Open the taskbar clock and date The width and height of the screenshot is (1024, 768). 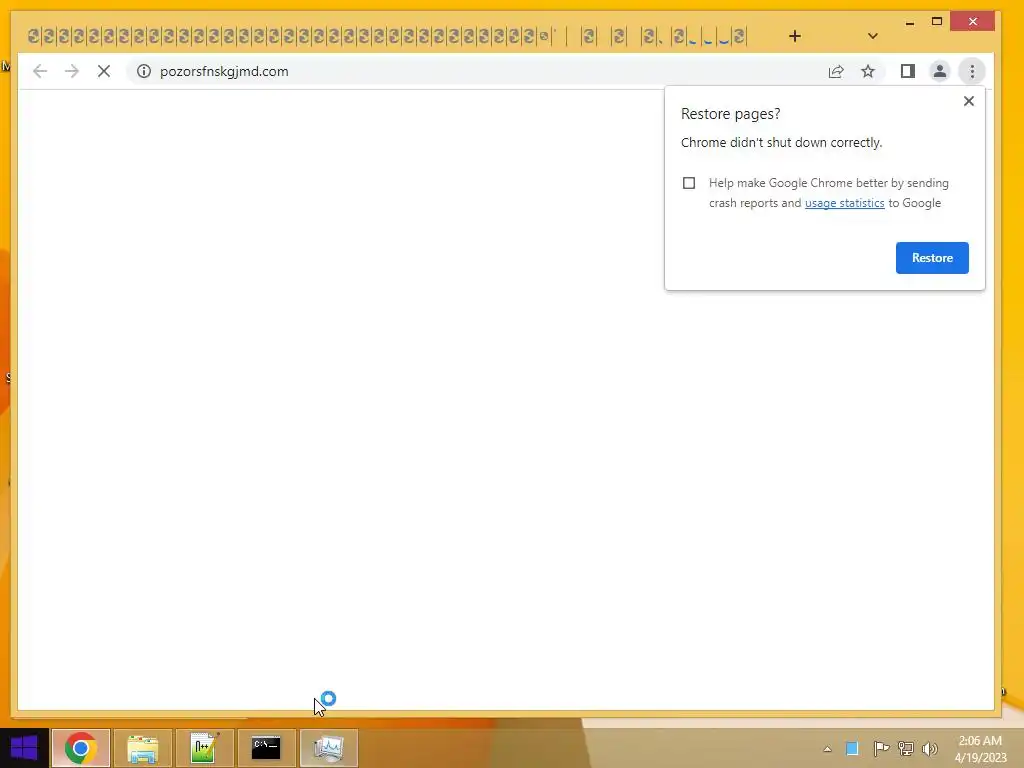[x=980, y=749]
